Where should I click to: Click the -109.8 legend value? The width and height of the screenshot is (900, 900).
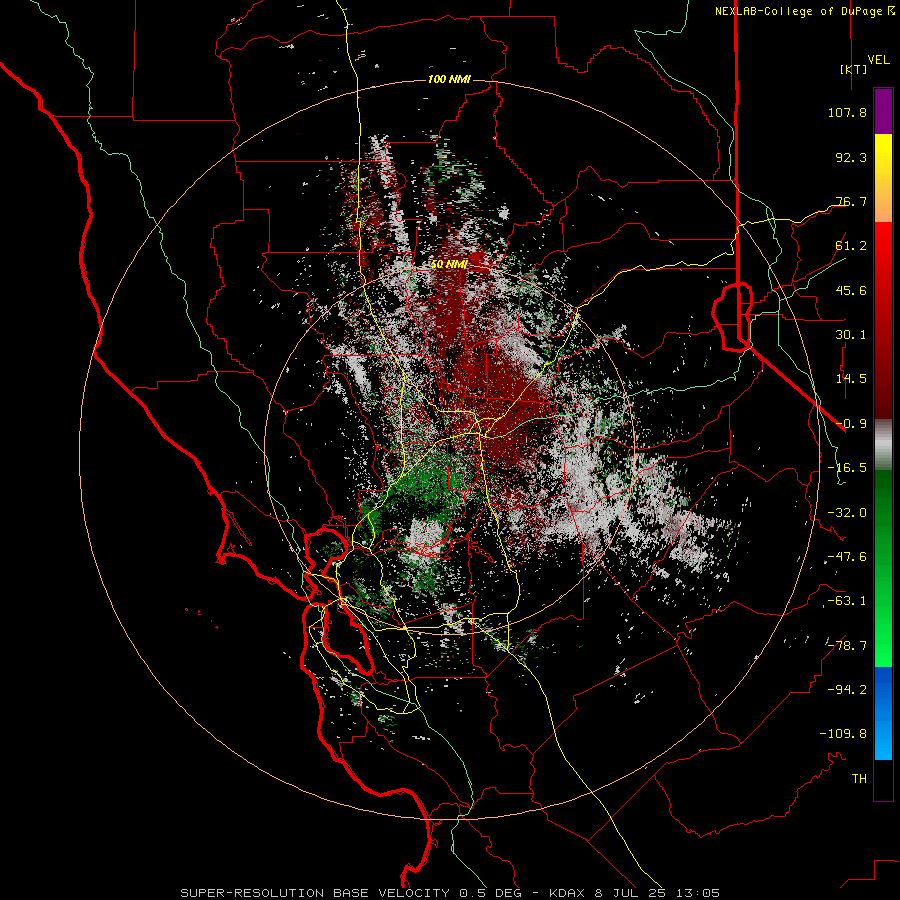point(843,734)
